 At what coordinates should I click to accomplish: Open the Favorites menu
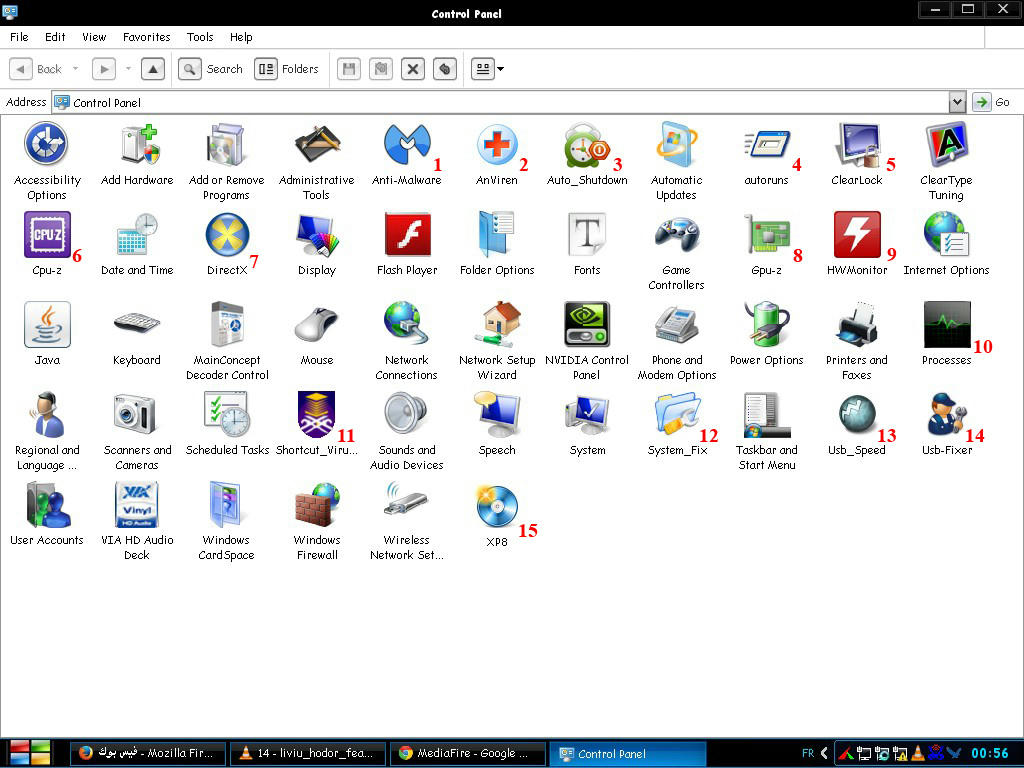point(146,37)
